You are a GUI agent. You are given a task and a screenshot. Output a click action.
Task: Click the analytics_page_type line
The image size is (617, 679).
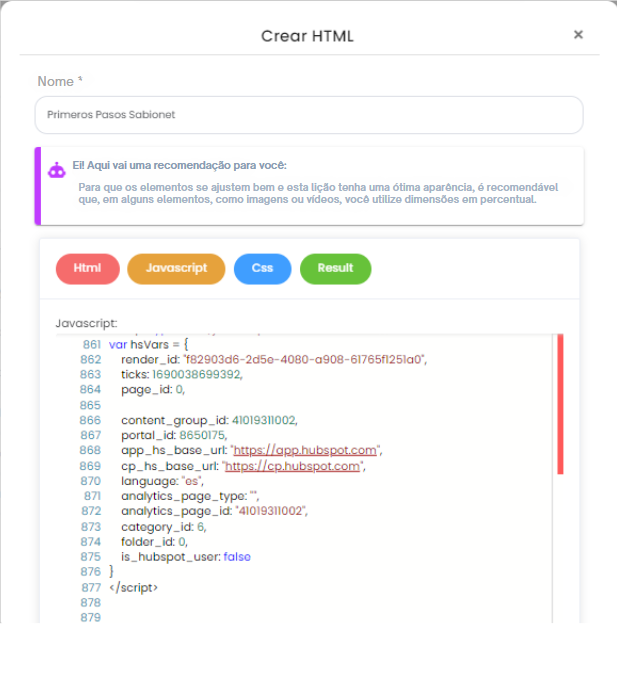pyautogui.click(x=190, y=496)
